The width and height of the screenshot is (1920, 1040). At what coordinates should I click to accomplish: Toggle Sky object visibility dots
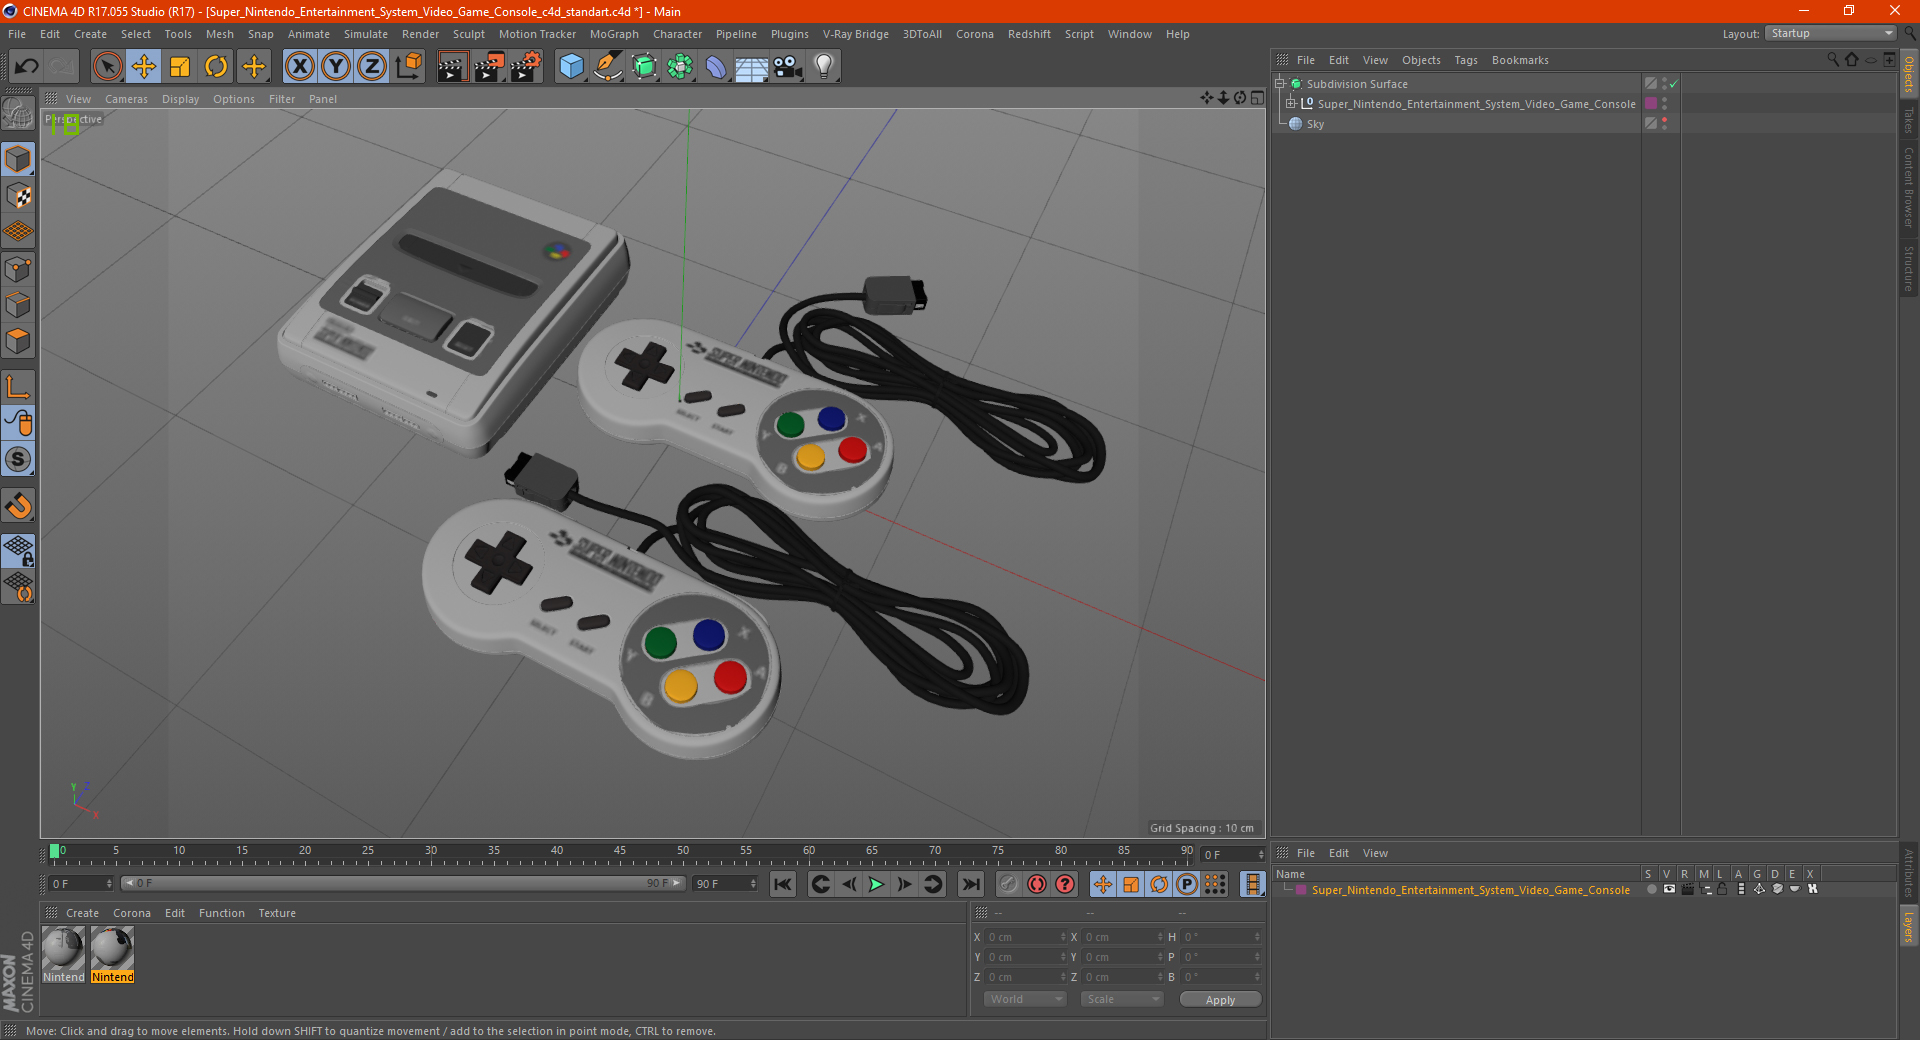click(1664, 124)
